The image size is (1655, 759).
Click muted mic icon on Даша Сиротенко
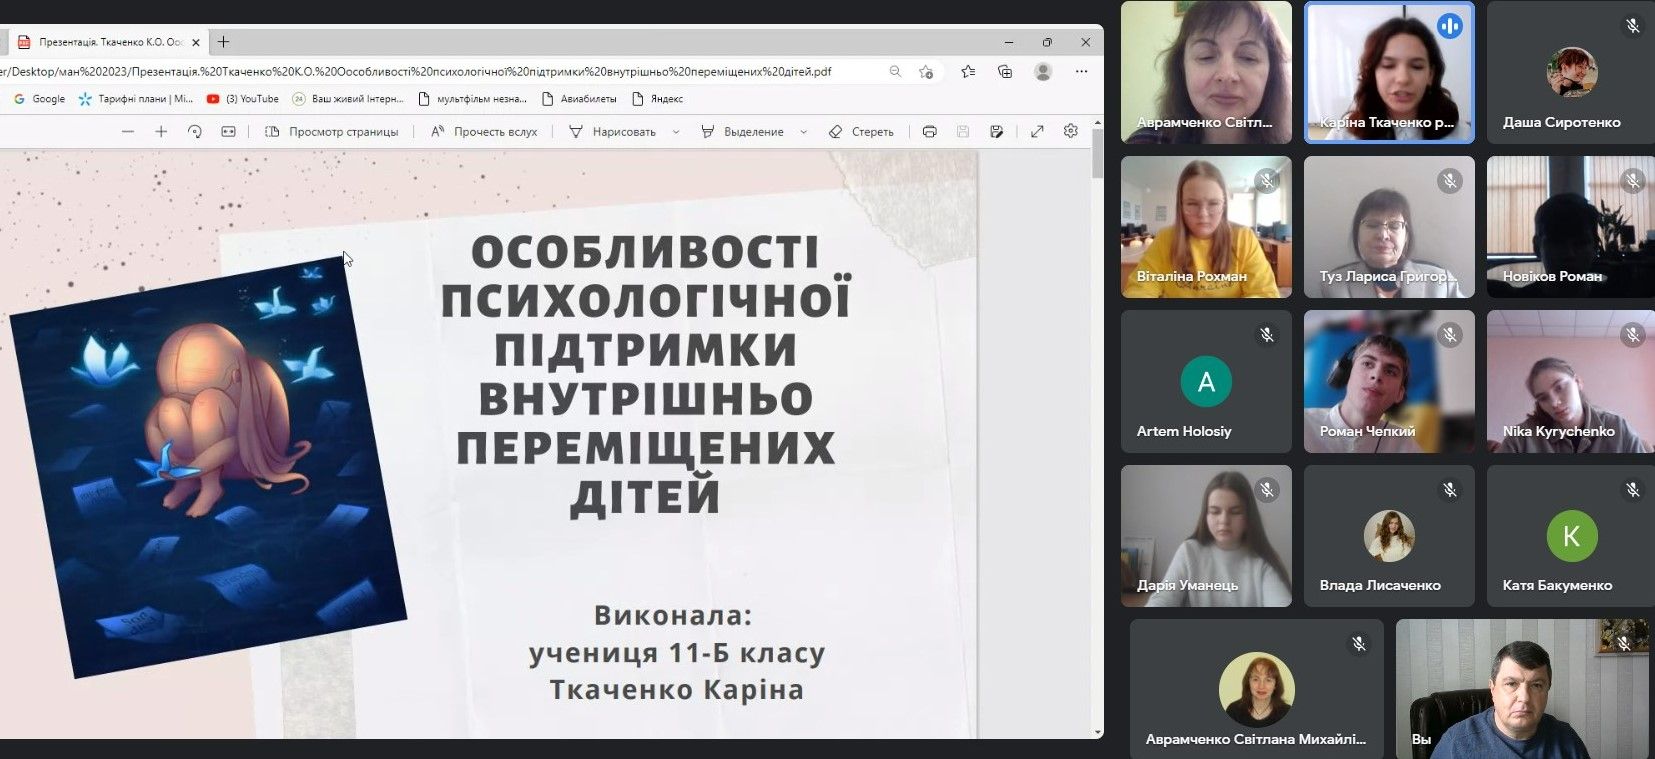click(1633, 26)
